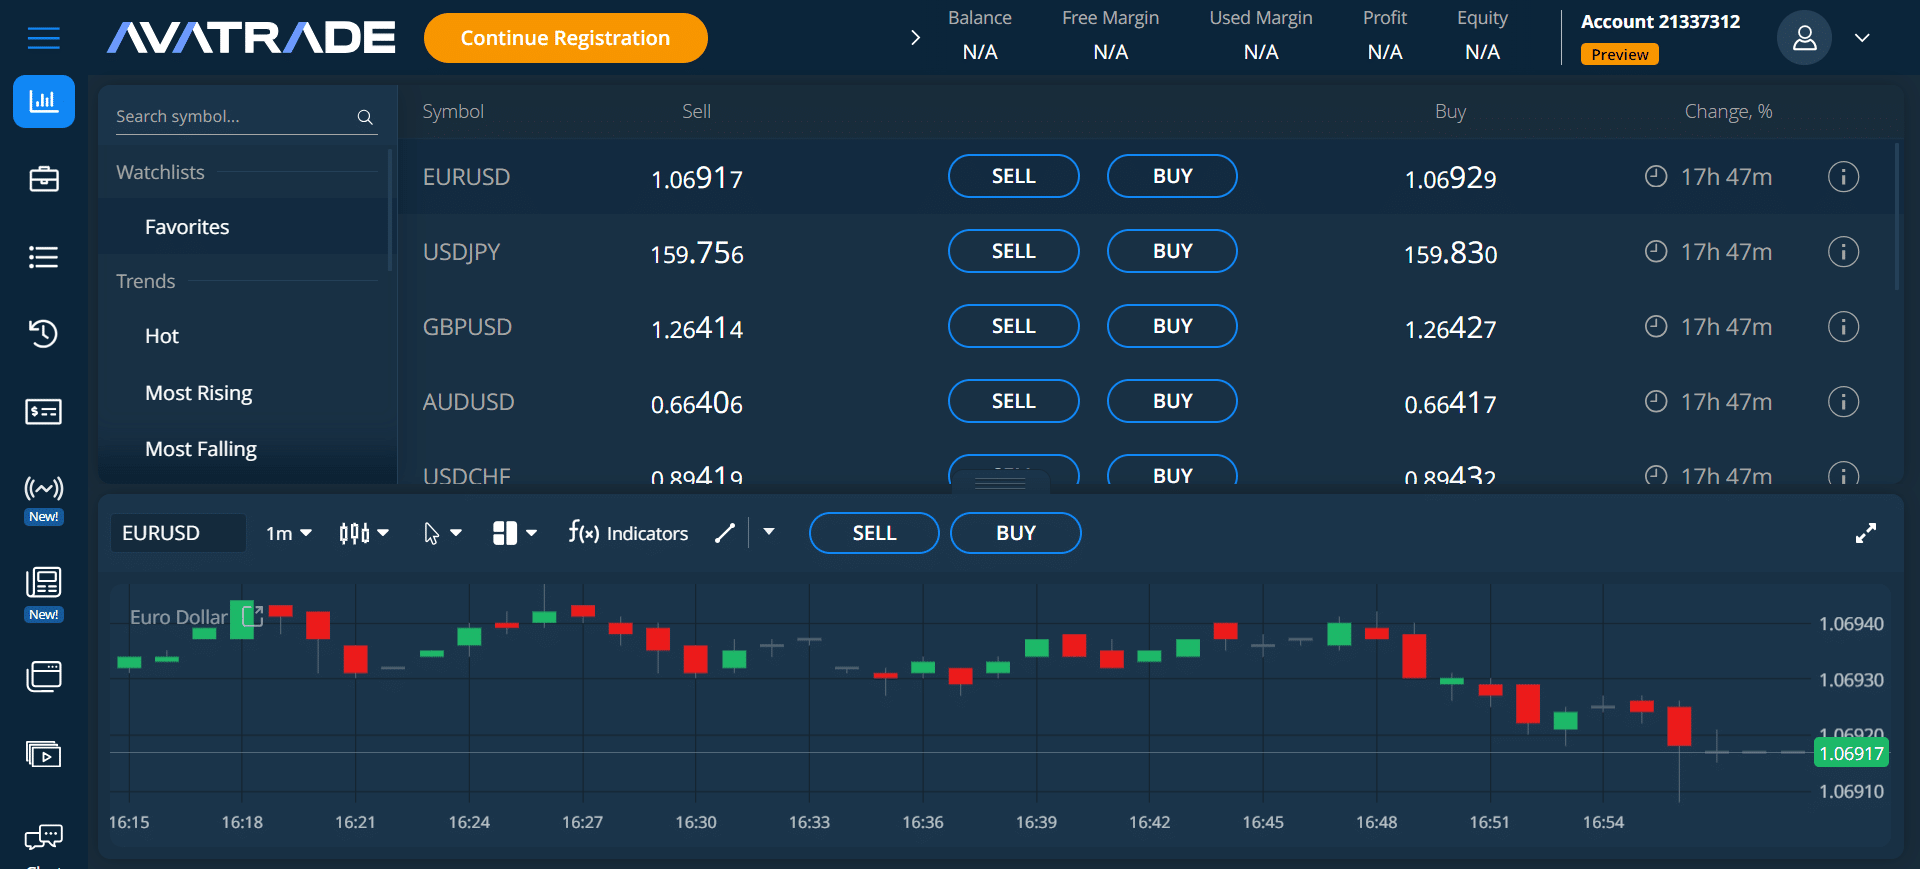Select the USDJPY symbol name
Viewport: 1920px width, 869px height.
tap(461, 252)
